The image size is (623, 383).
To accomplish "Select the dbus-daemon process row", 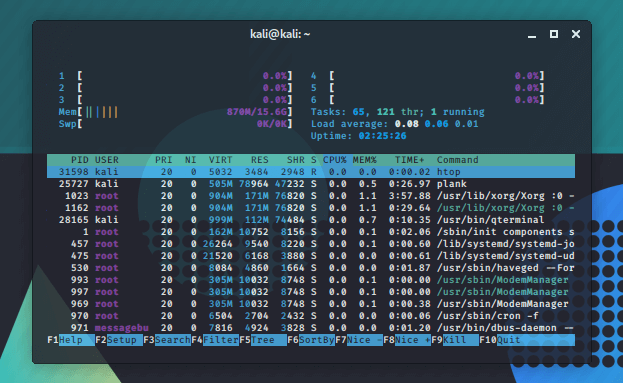I will [311, 328].
